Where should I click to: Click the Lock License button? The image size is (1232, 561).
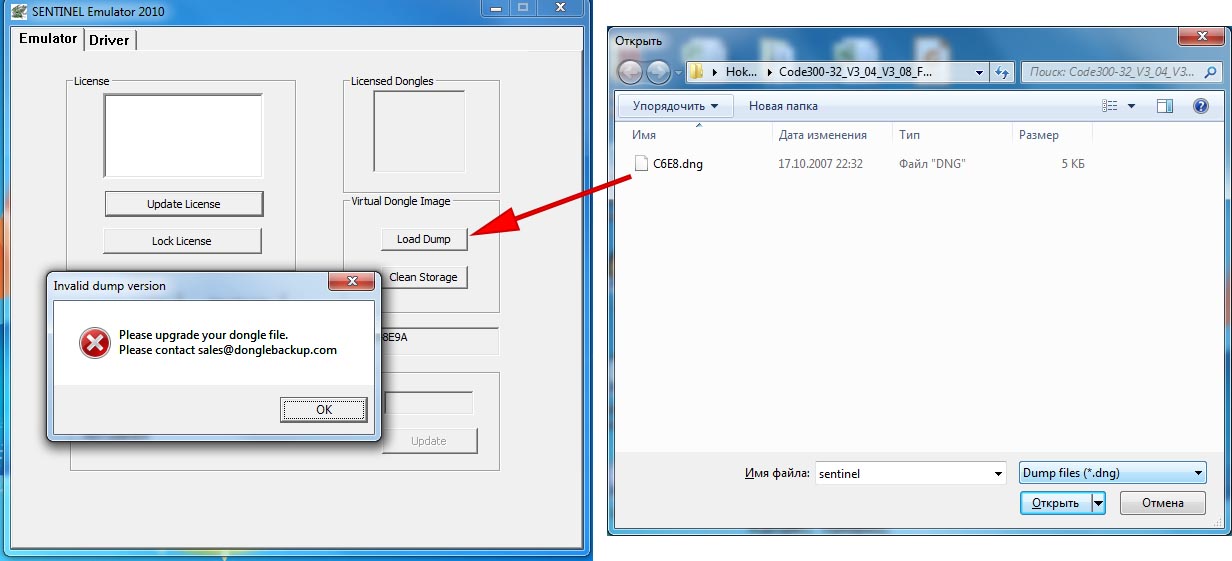click(182, 241)
